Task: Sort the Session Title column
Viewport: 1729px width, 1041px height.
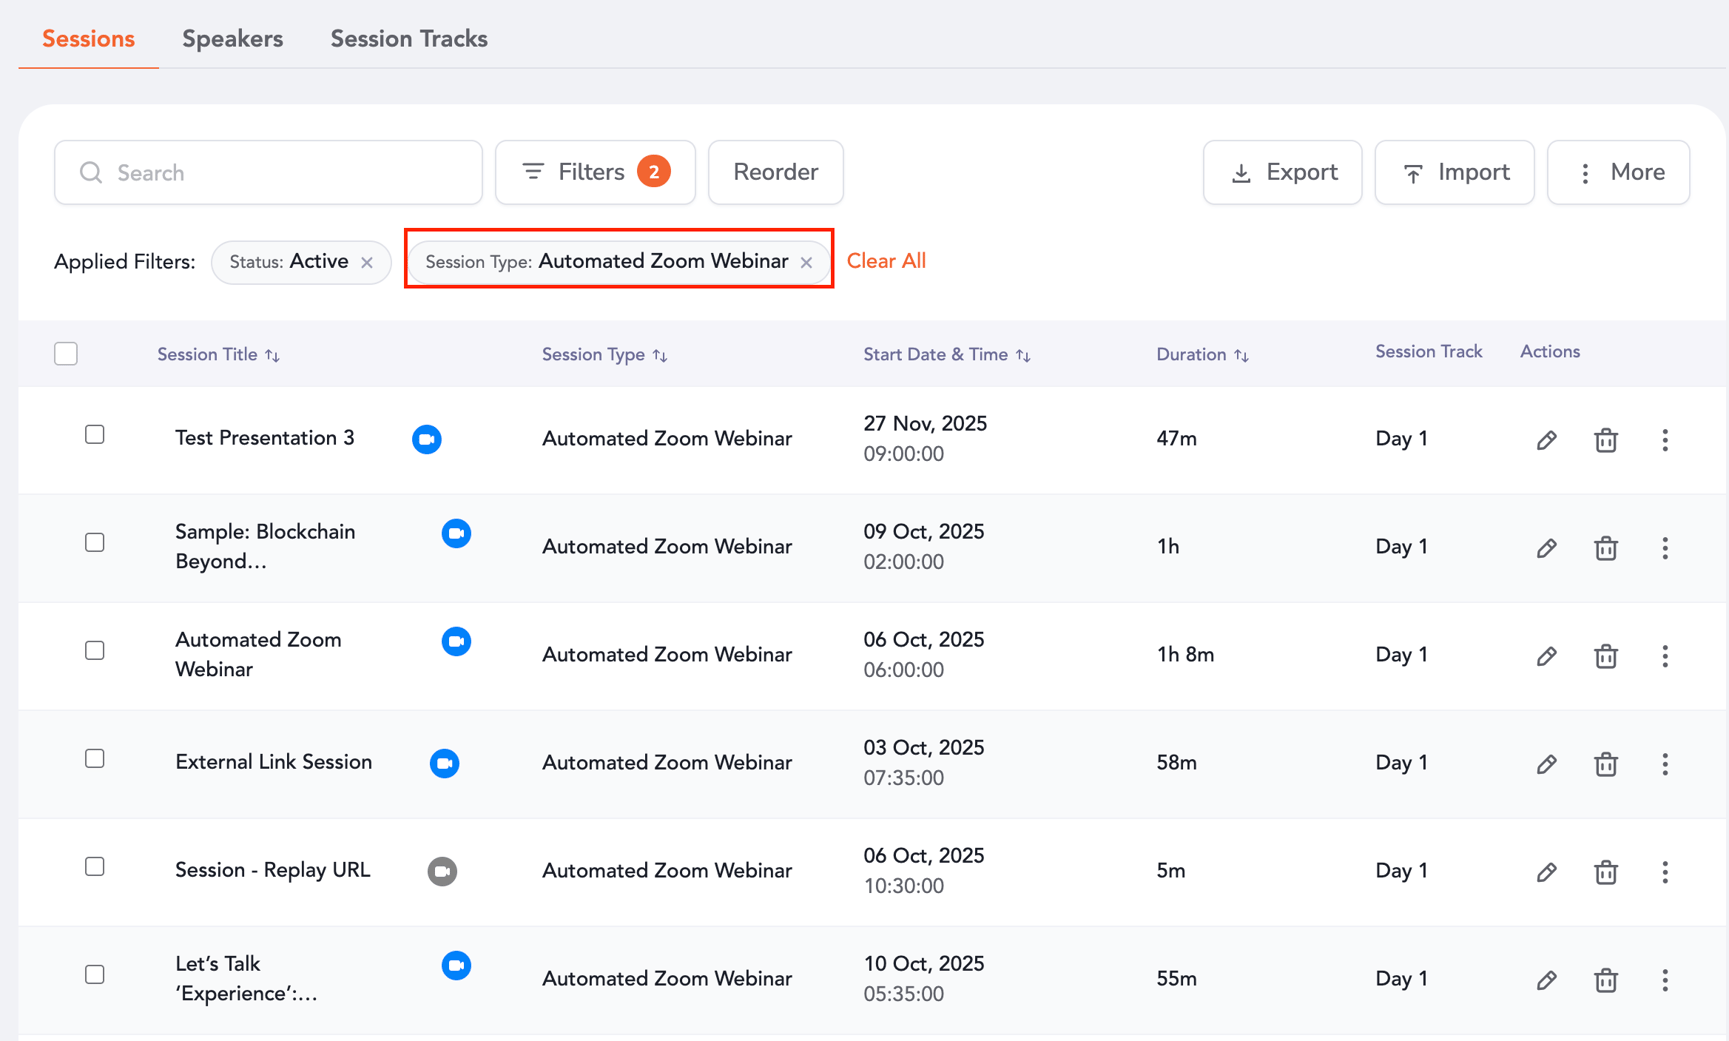Action: click(274, 354)
